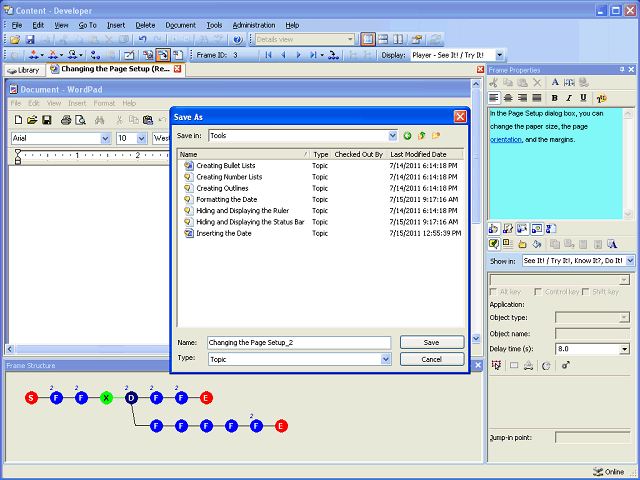
Task: Toggle left text alignment in bubble
Action: pyautogui.click(x=494, y=98)
